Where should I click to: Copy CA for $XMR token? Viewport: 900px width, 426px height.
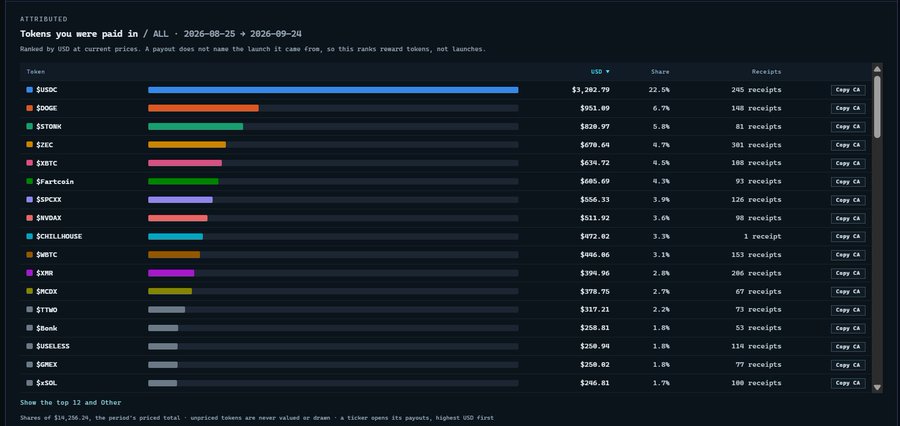point(848,273)
